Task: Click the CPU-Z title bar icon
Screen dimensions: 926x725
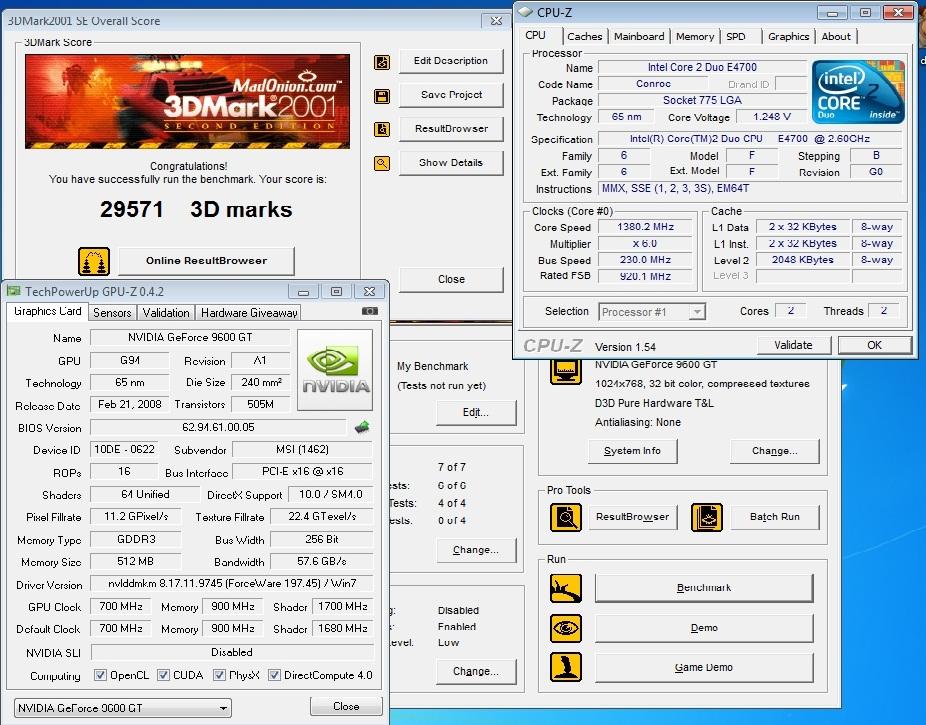Action: pyautogui.click(x=526, y=12)
